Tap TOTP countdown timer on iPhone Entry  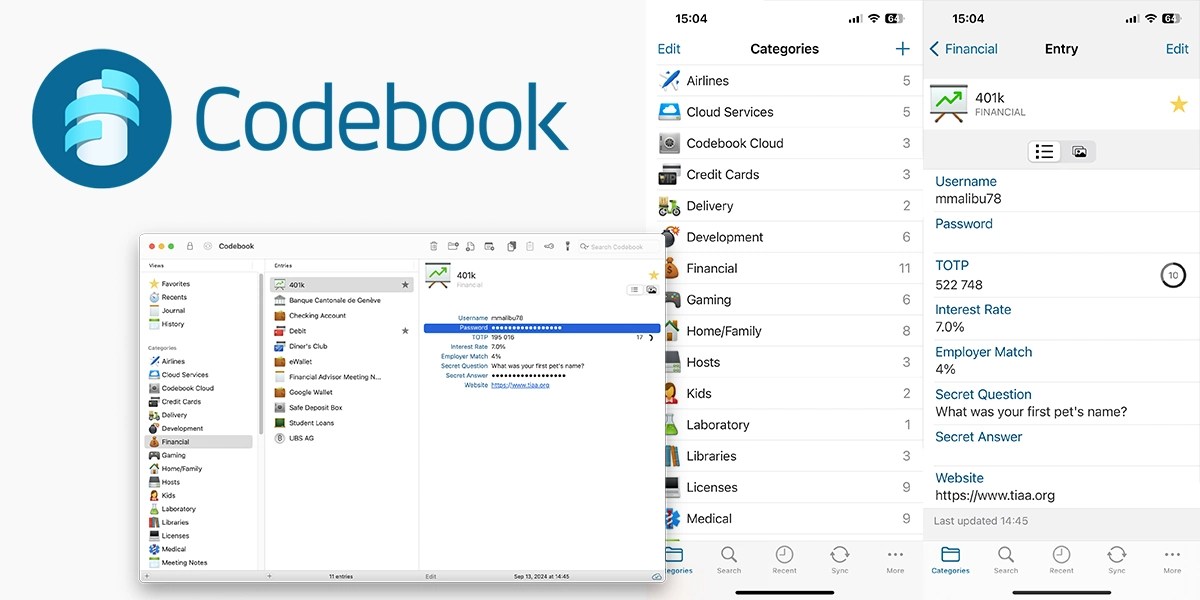point(1173,276)
